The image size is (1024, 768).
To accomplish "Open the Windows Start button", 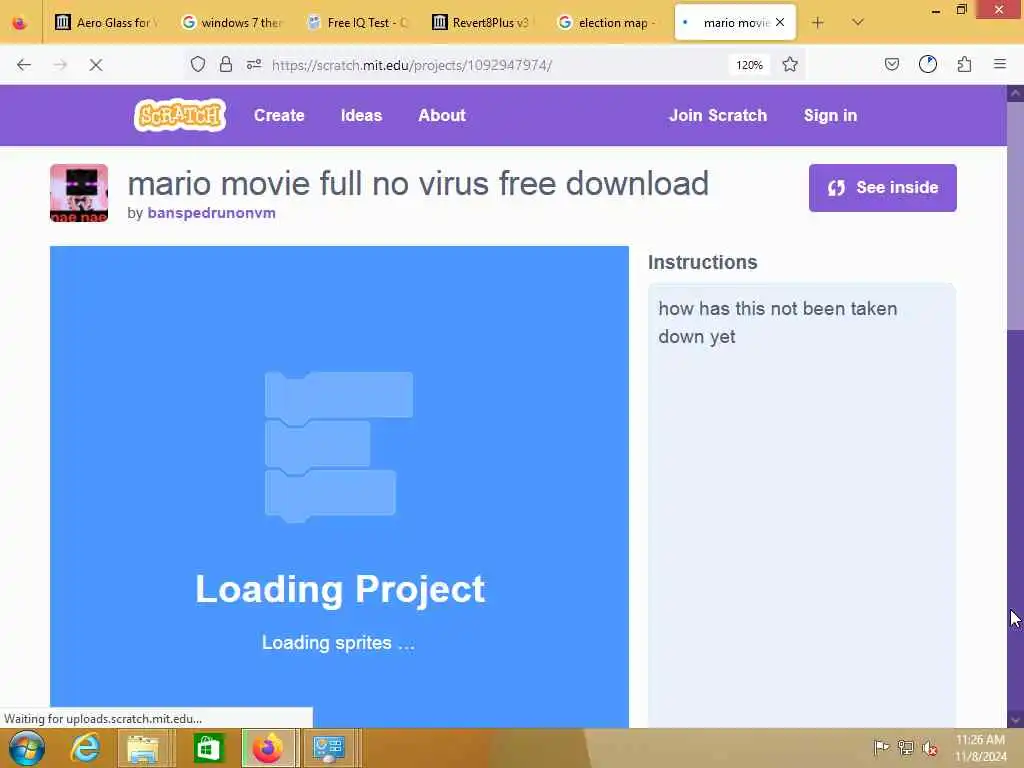I will click(27, 748).
